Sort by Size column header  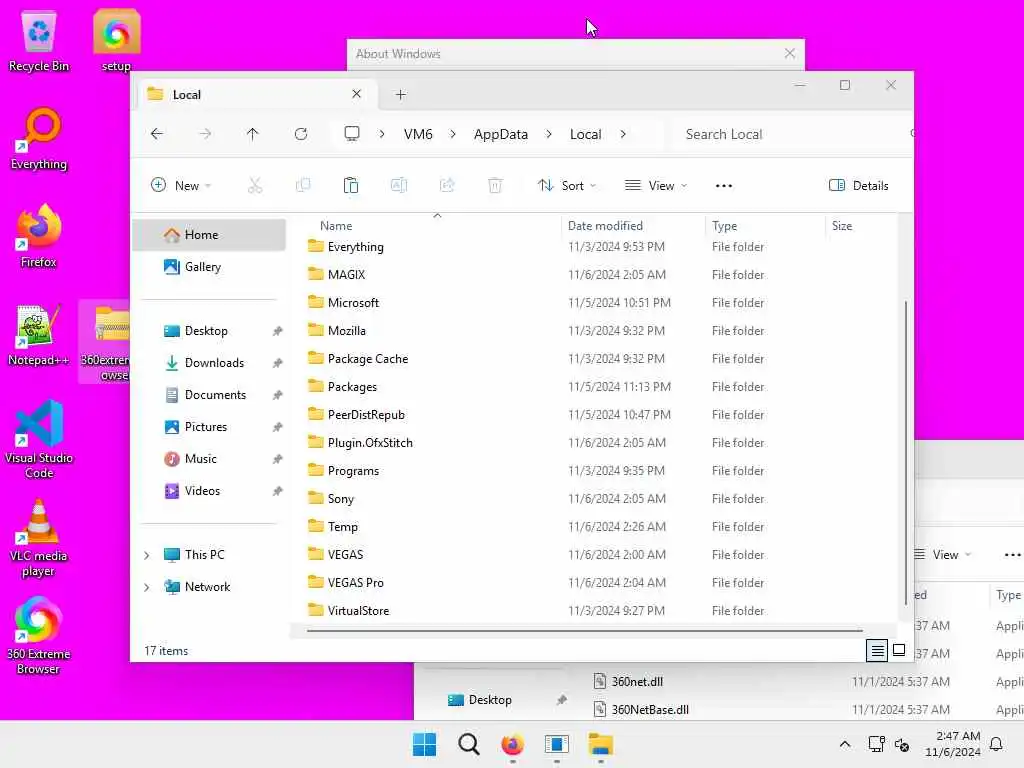[x=842, y=226]
